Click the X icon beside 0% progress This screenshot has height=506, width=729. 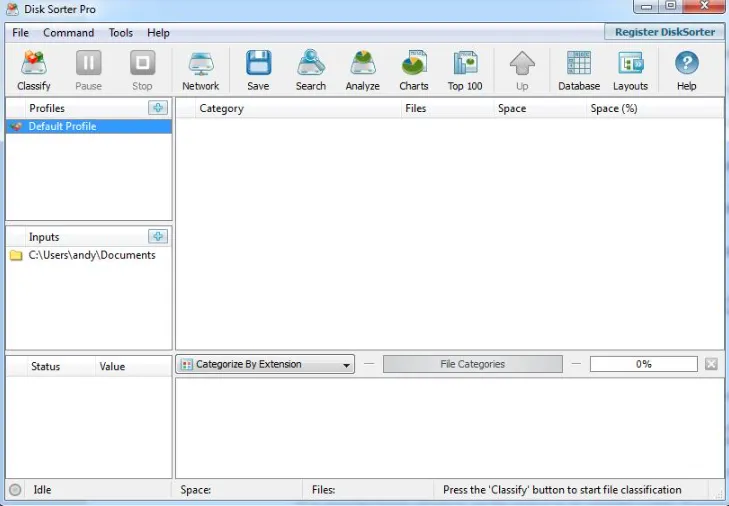pyautogui.click(x=711, y=364)
